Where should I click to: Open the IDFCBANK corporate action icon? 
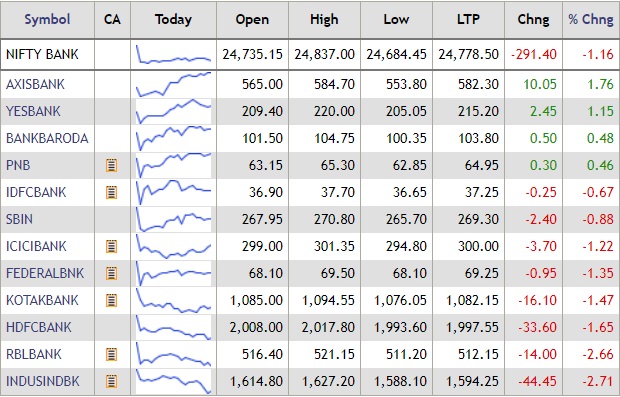click(112, 192)
